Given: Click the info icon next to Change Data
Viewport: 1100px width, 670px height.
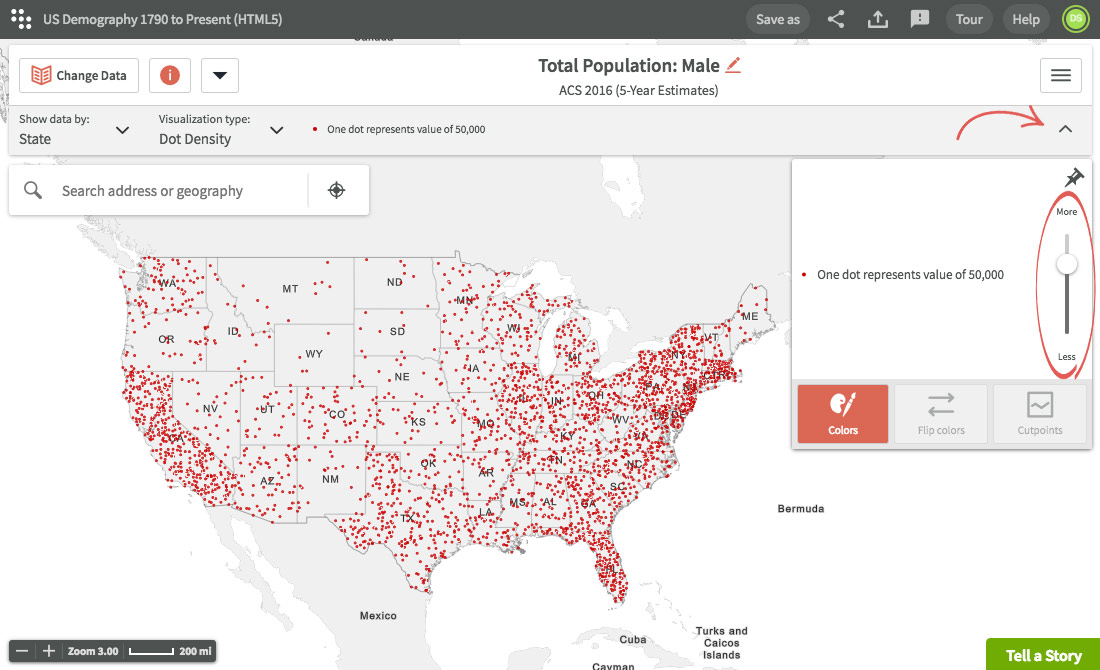Looking at the screenshot, I should 169,74.
